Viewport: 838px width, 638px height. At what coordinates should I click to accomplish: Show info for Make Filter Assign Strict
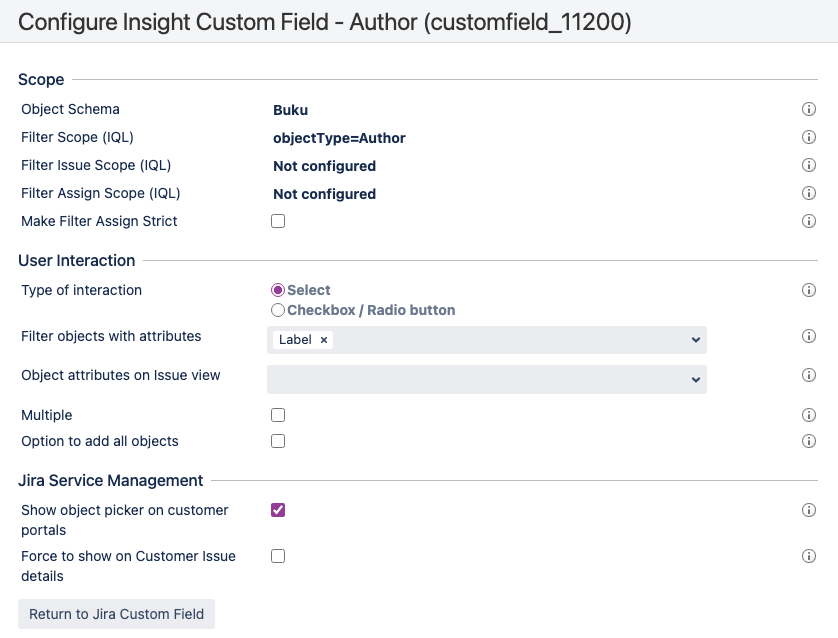809,221
